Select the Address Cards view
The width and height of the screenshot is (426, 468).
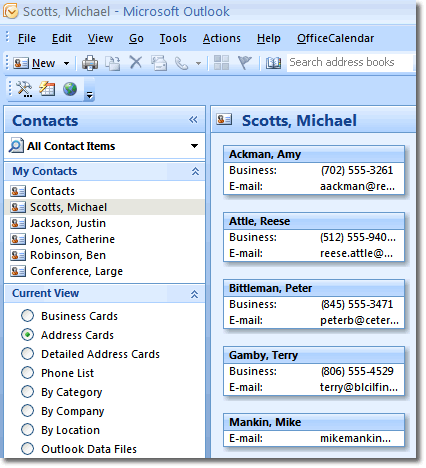point(27,334)
